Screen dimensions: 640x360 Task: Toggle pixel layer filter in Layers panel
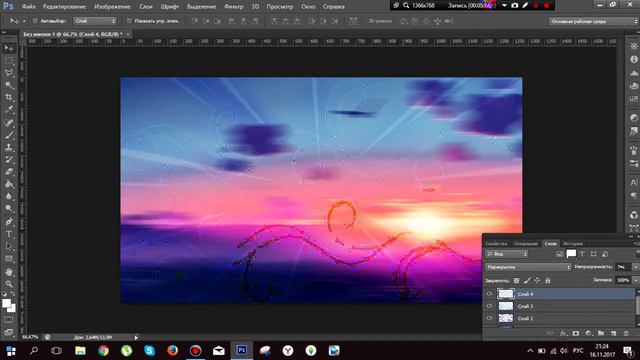point(560,254)
